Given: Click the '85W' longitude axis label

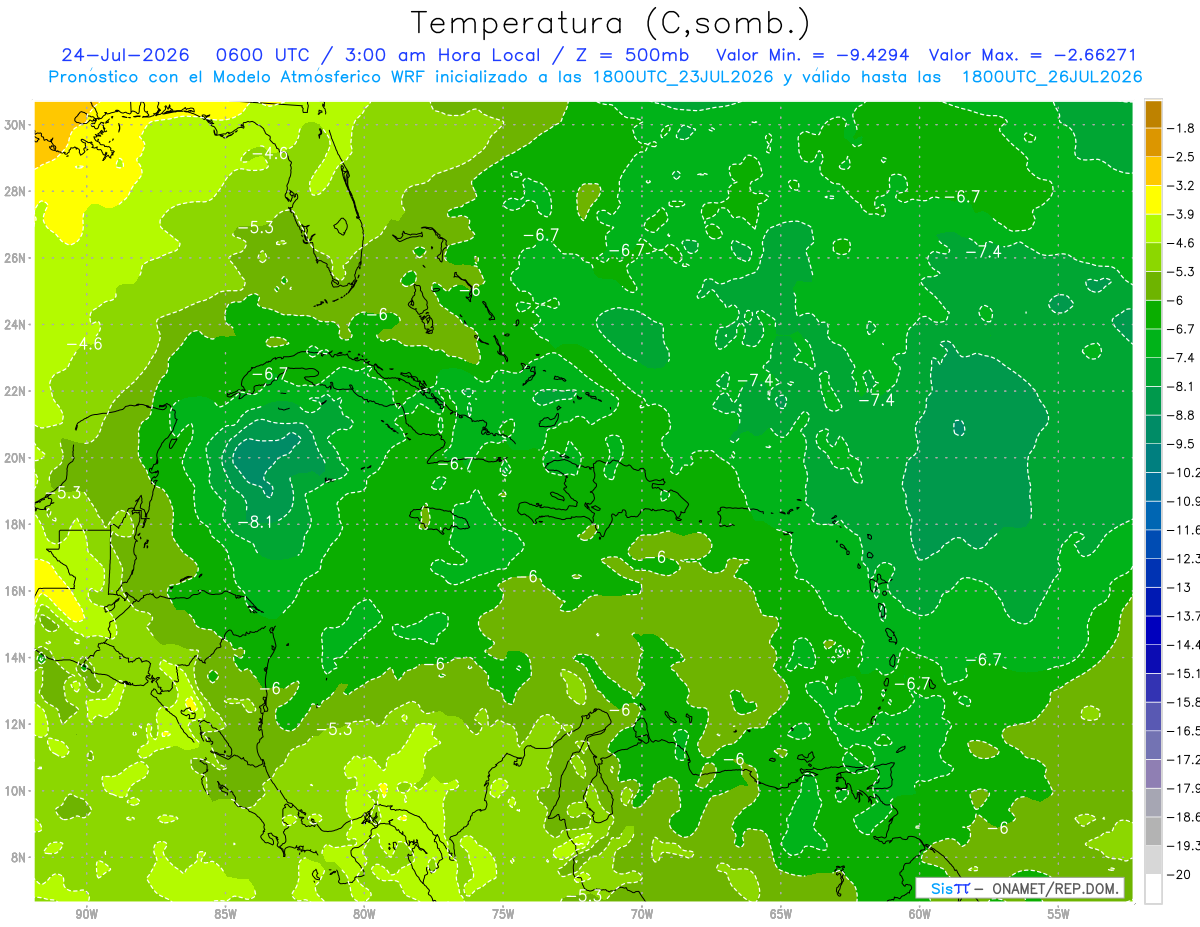Looking at the screenshot, I should pos(225,915).
